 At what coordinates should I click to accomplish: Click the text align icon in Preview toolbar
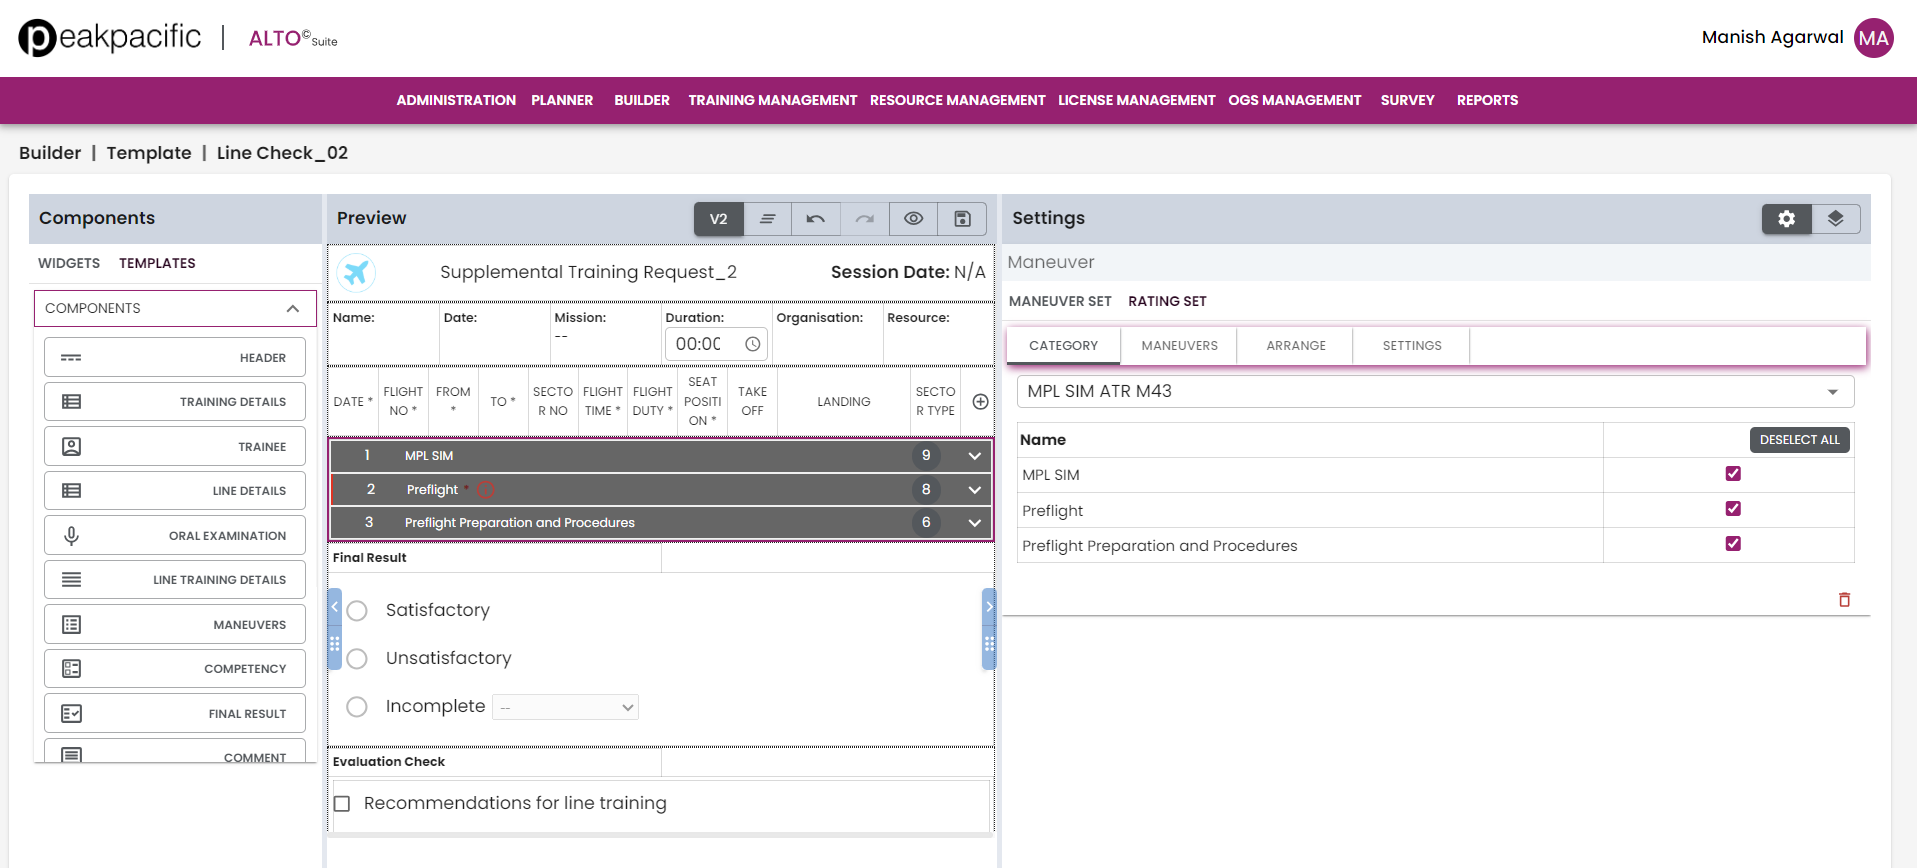pyautogui.click(x=767, y=219)
